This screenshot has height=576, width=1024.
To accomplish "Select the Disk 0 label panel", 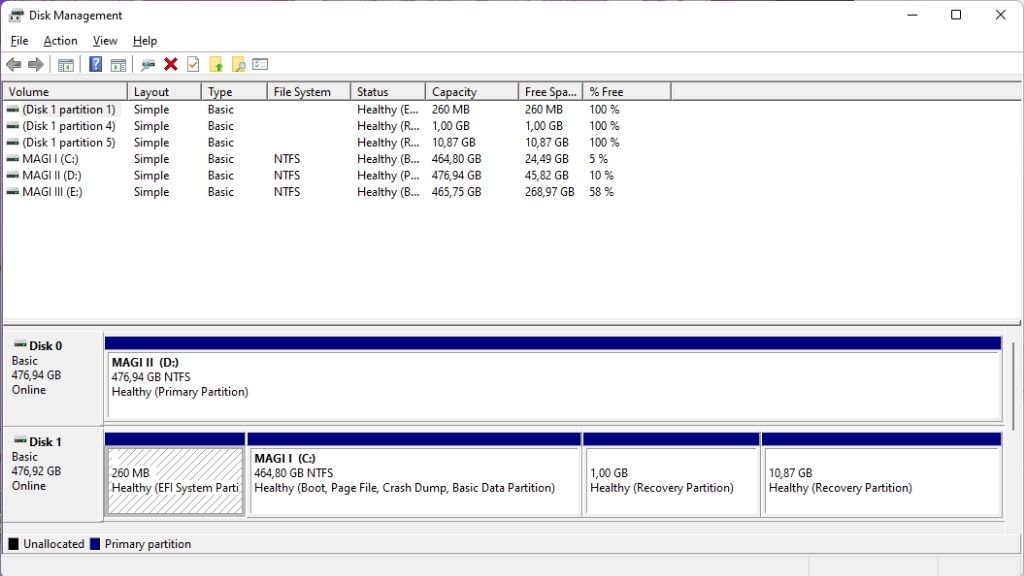I will point(53,379).
